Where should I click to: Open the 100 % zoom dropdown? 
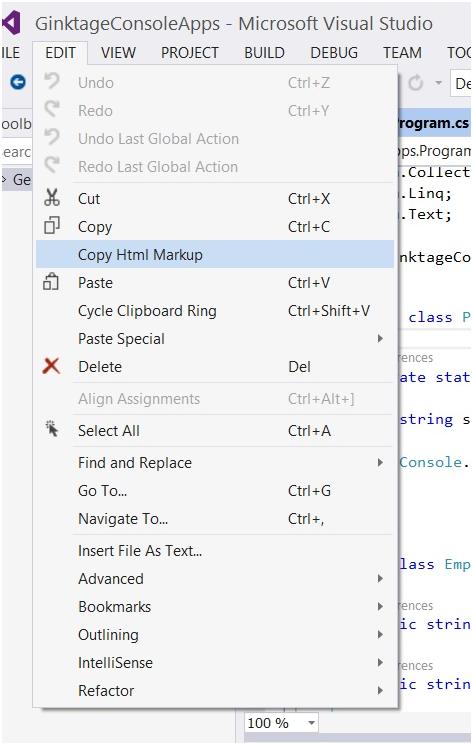(311, 723)
